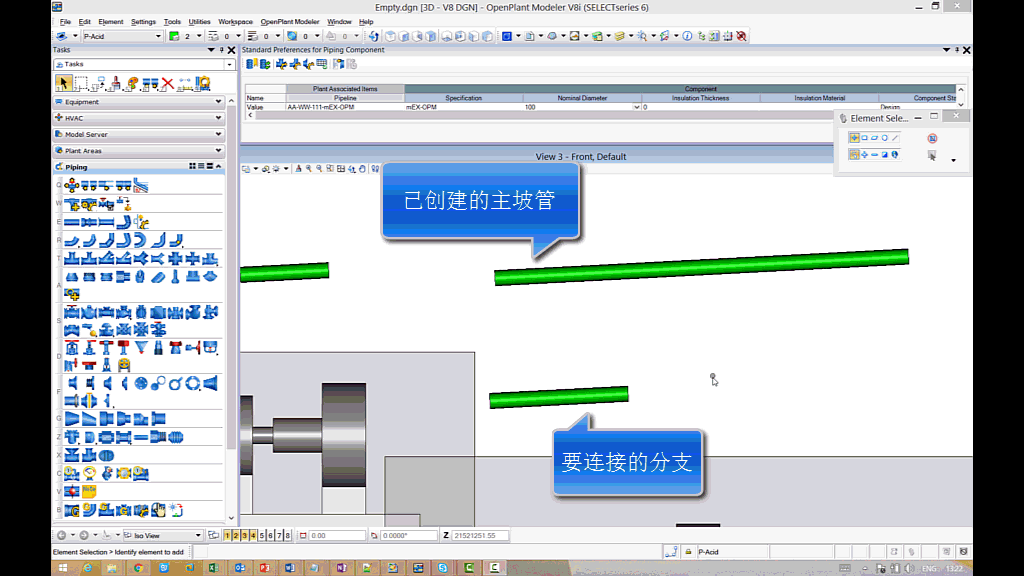Toggle view 2 button
The height and width of the screenshot is (576, 1024).
[236, 535]
